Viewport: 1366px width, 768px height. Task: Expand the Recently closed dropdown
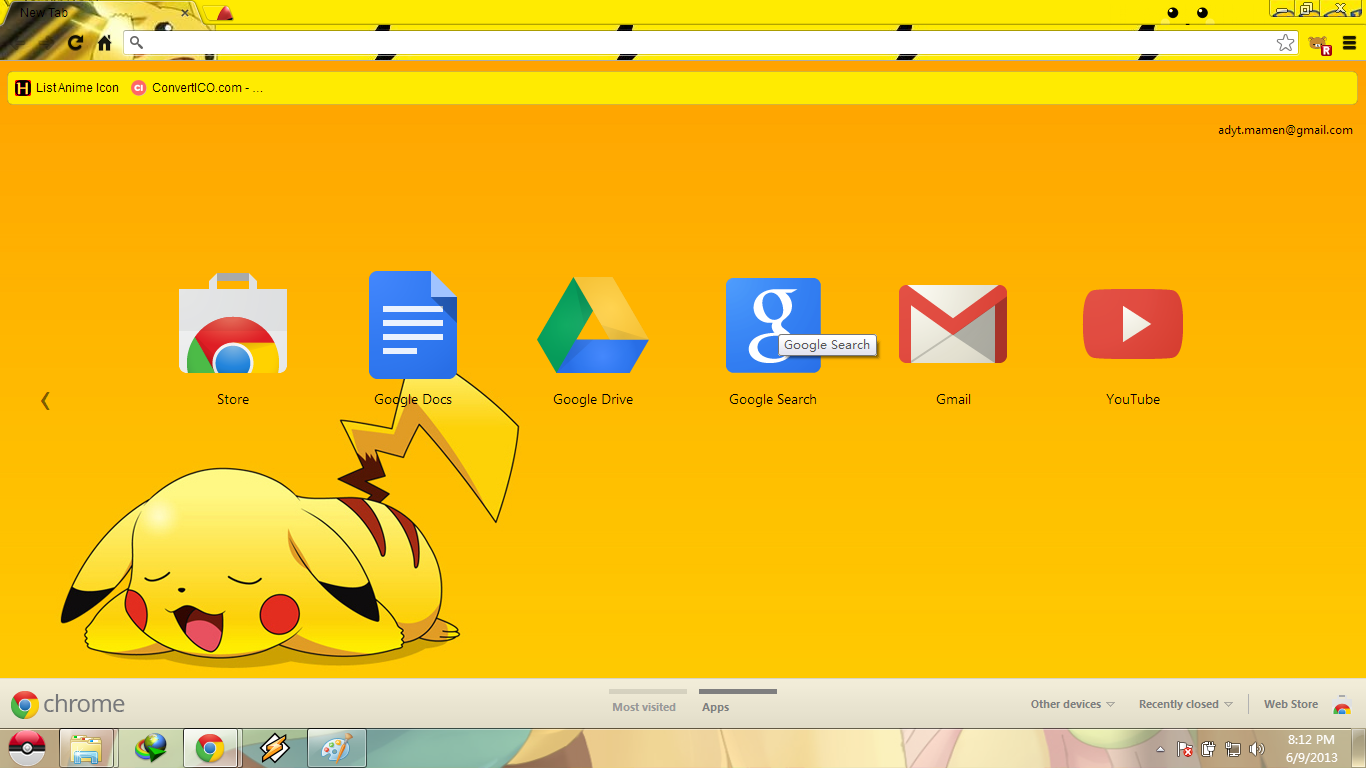[1186, 704]
